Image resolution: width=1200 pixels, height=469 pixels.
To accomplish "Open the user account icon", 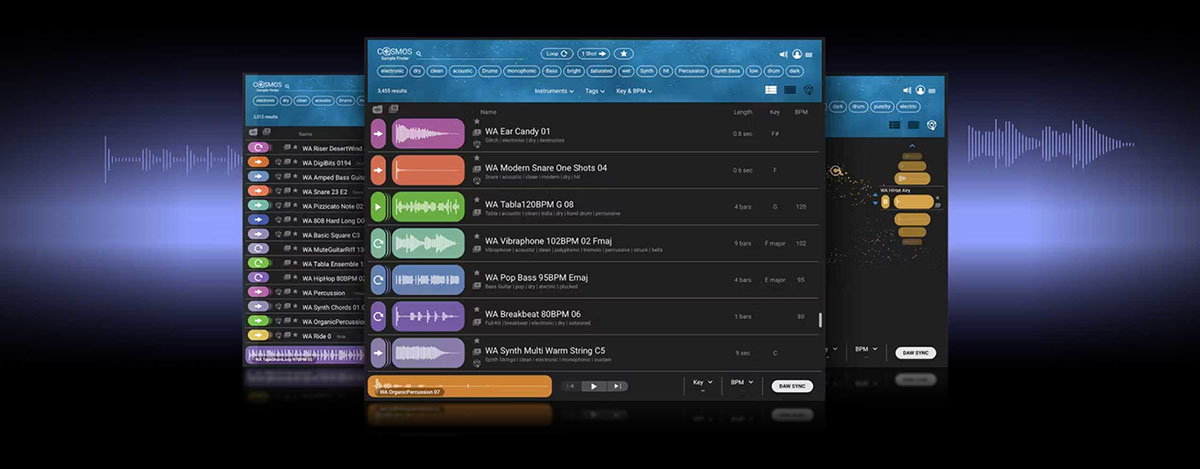I will (797, 54).
